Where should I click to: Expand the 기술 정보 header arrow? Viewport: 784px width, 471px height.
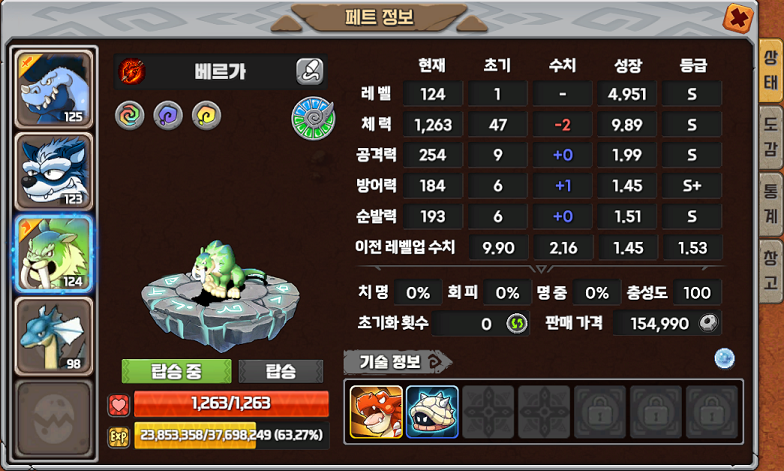[436, 362]
